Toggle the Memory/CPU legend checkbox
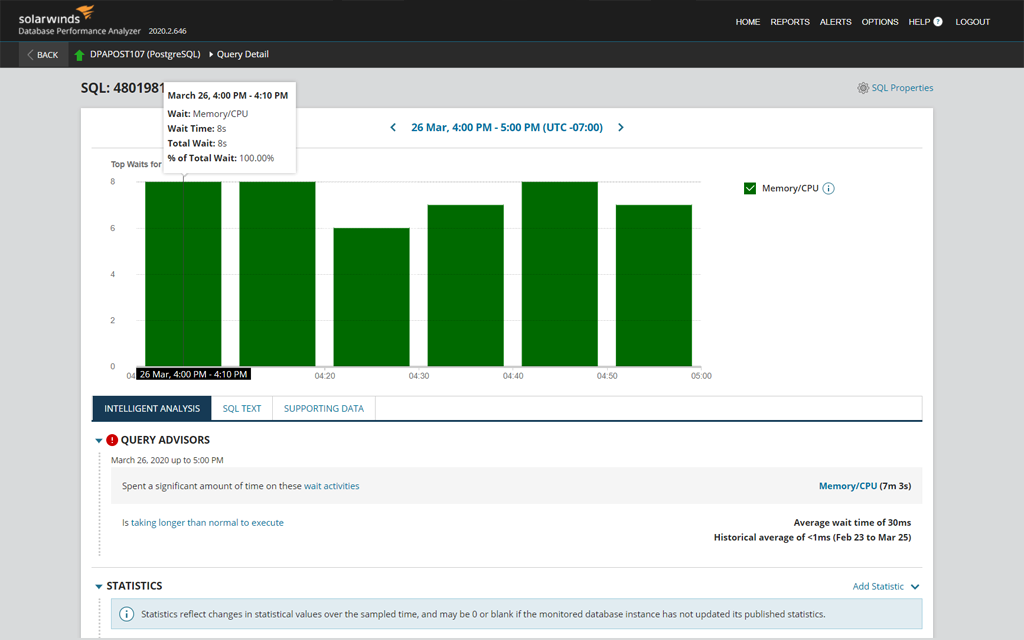The height and width of the screenshot is (640, 1024). click(749, 188)
